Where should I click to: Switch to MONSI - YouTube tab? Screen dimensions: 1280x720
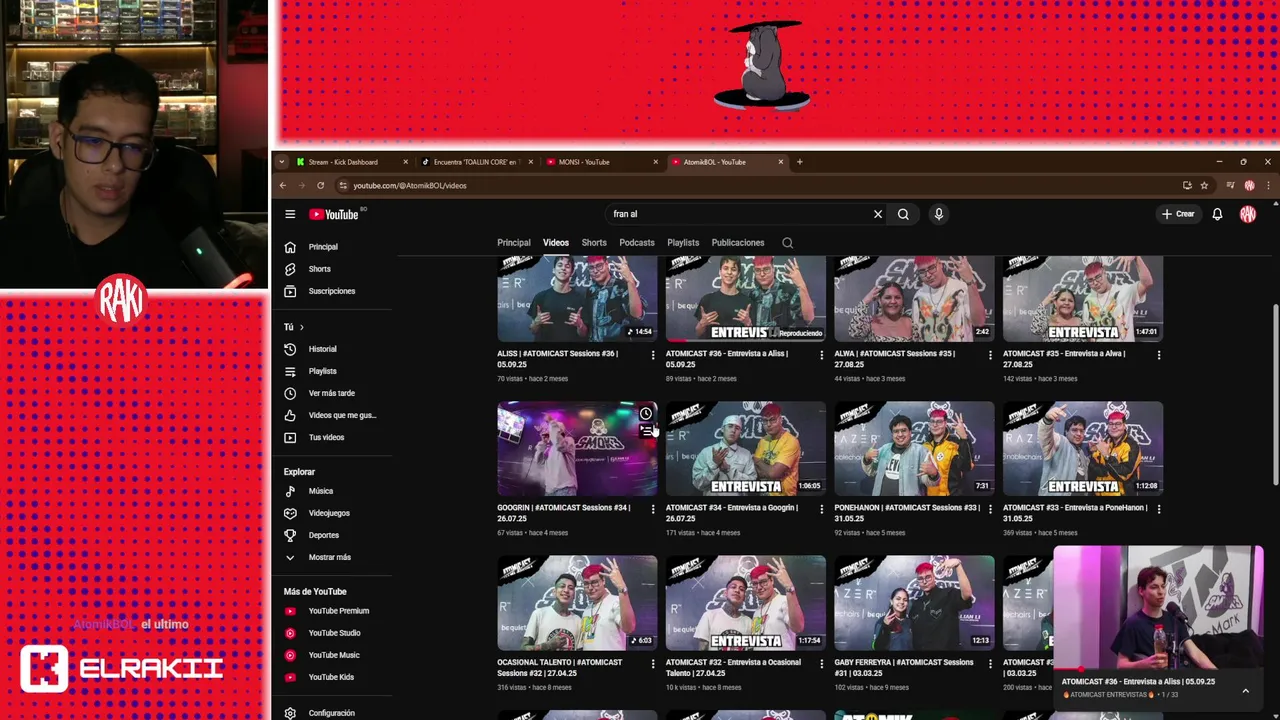(601, 162)
